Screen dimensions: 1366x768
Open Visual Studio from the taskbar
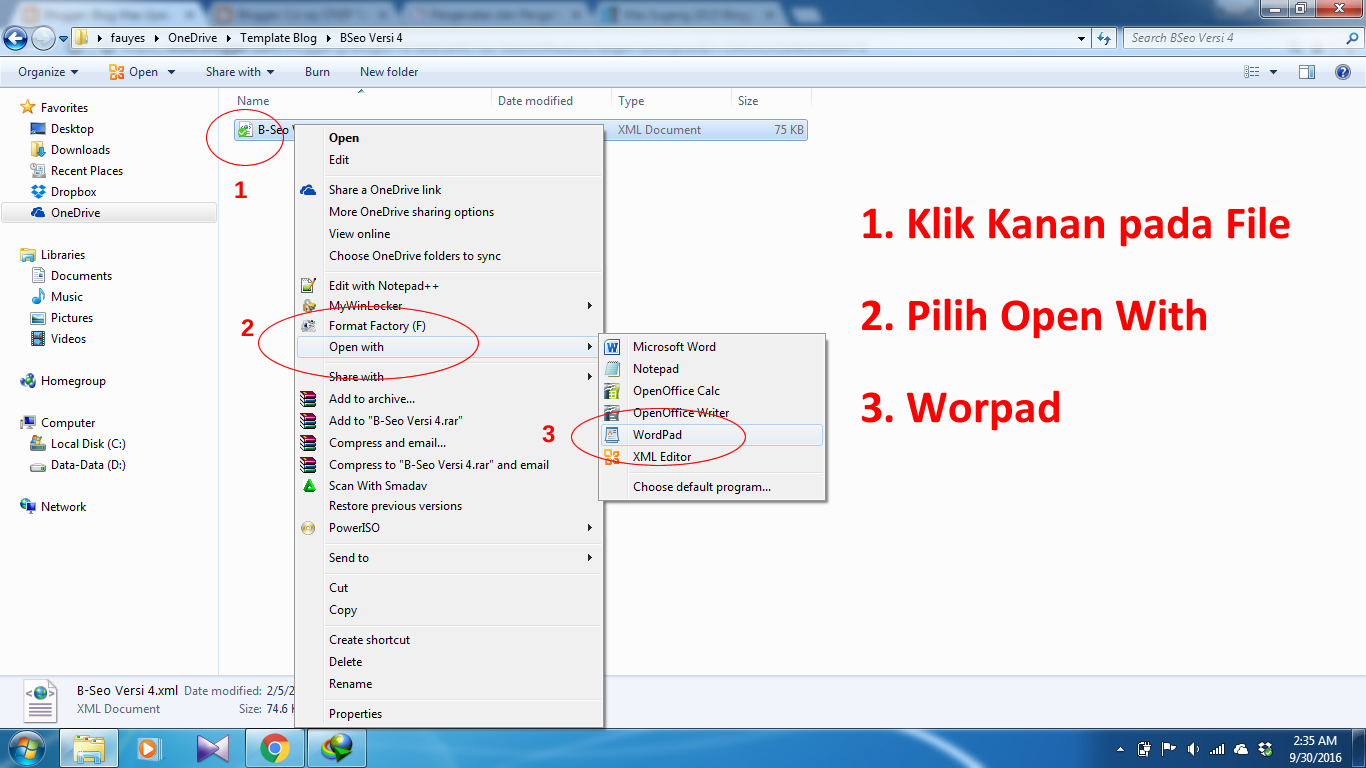[213, 748]
